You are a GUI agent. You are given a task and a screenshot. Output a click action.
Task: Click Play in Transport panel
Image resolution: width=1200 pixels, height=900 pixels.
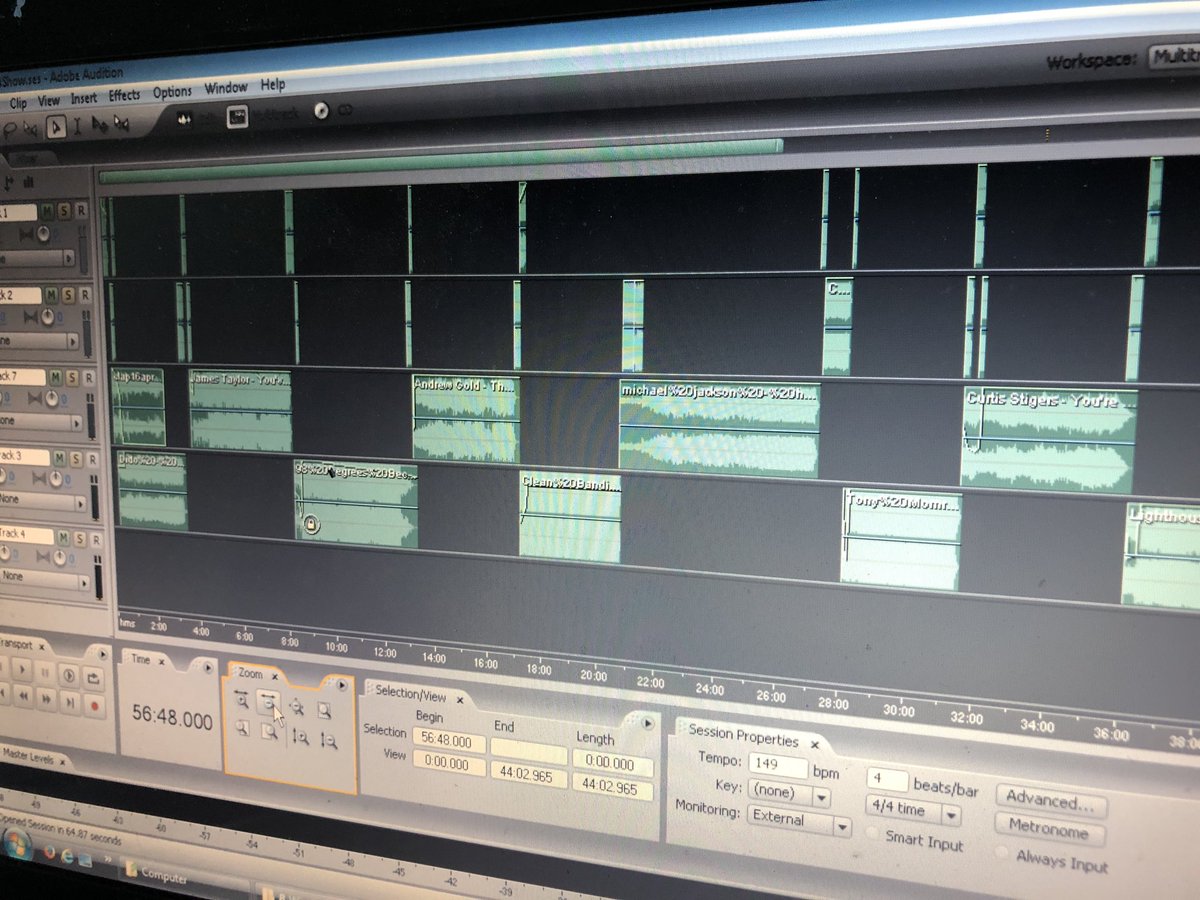tap(22, 669)
